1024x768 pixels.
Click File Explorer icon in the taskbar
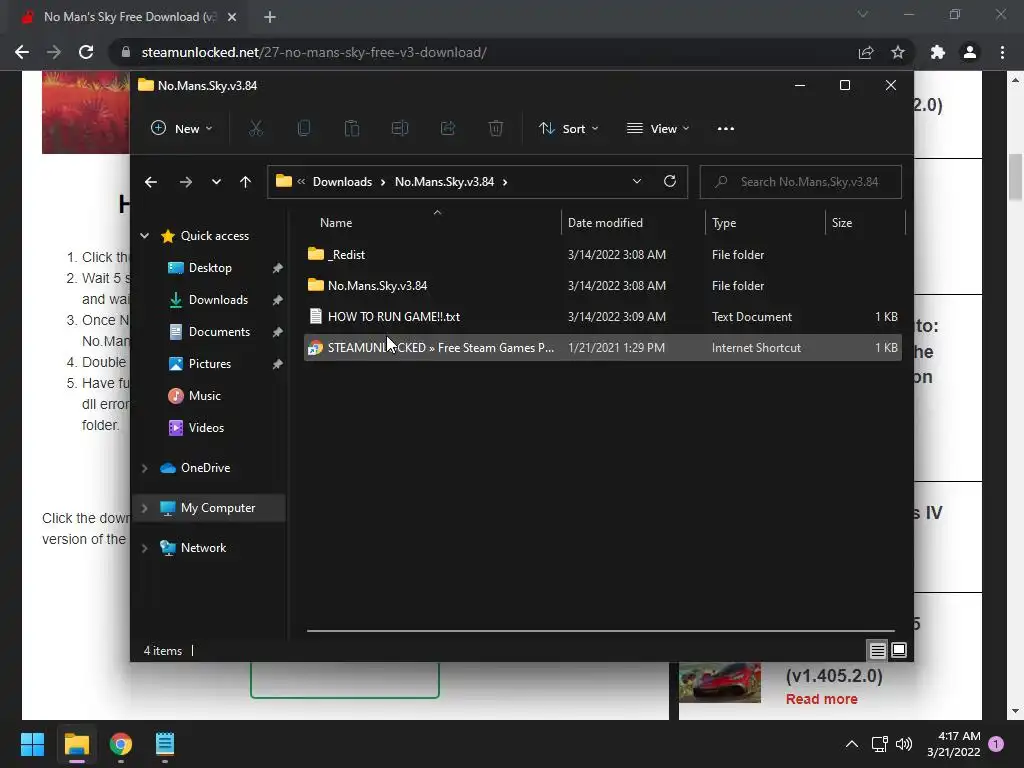point(77,744)
